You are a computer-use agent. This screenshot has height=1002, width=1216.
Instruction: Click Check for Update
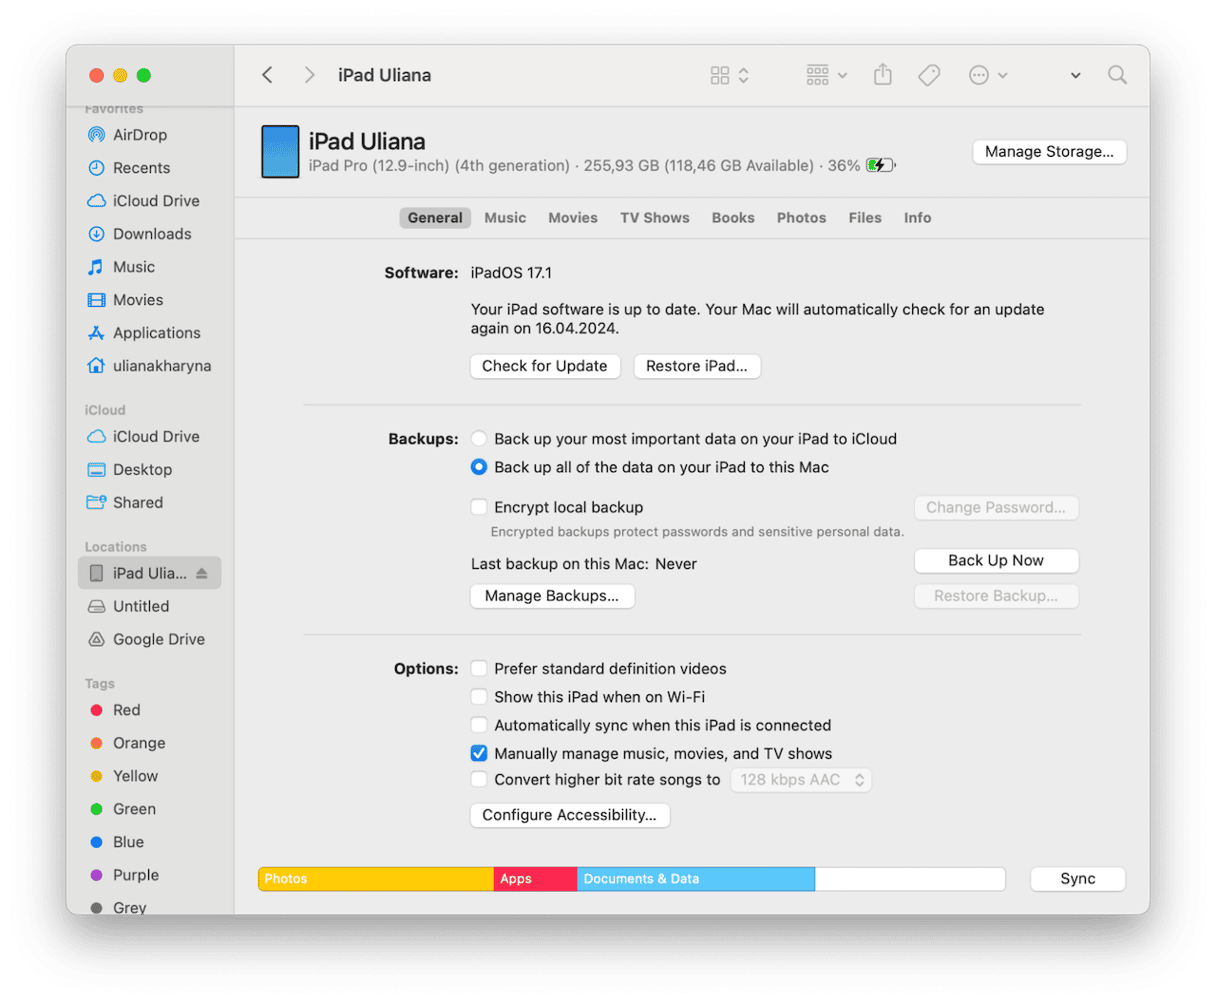(x=545, y=366)
